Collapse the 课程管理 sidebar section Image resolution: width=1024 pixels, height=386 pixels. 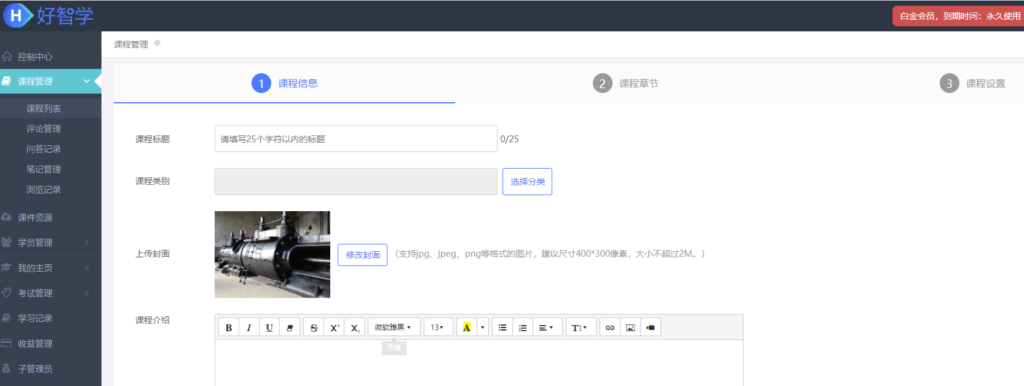50,82
